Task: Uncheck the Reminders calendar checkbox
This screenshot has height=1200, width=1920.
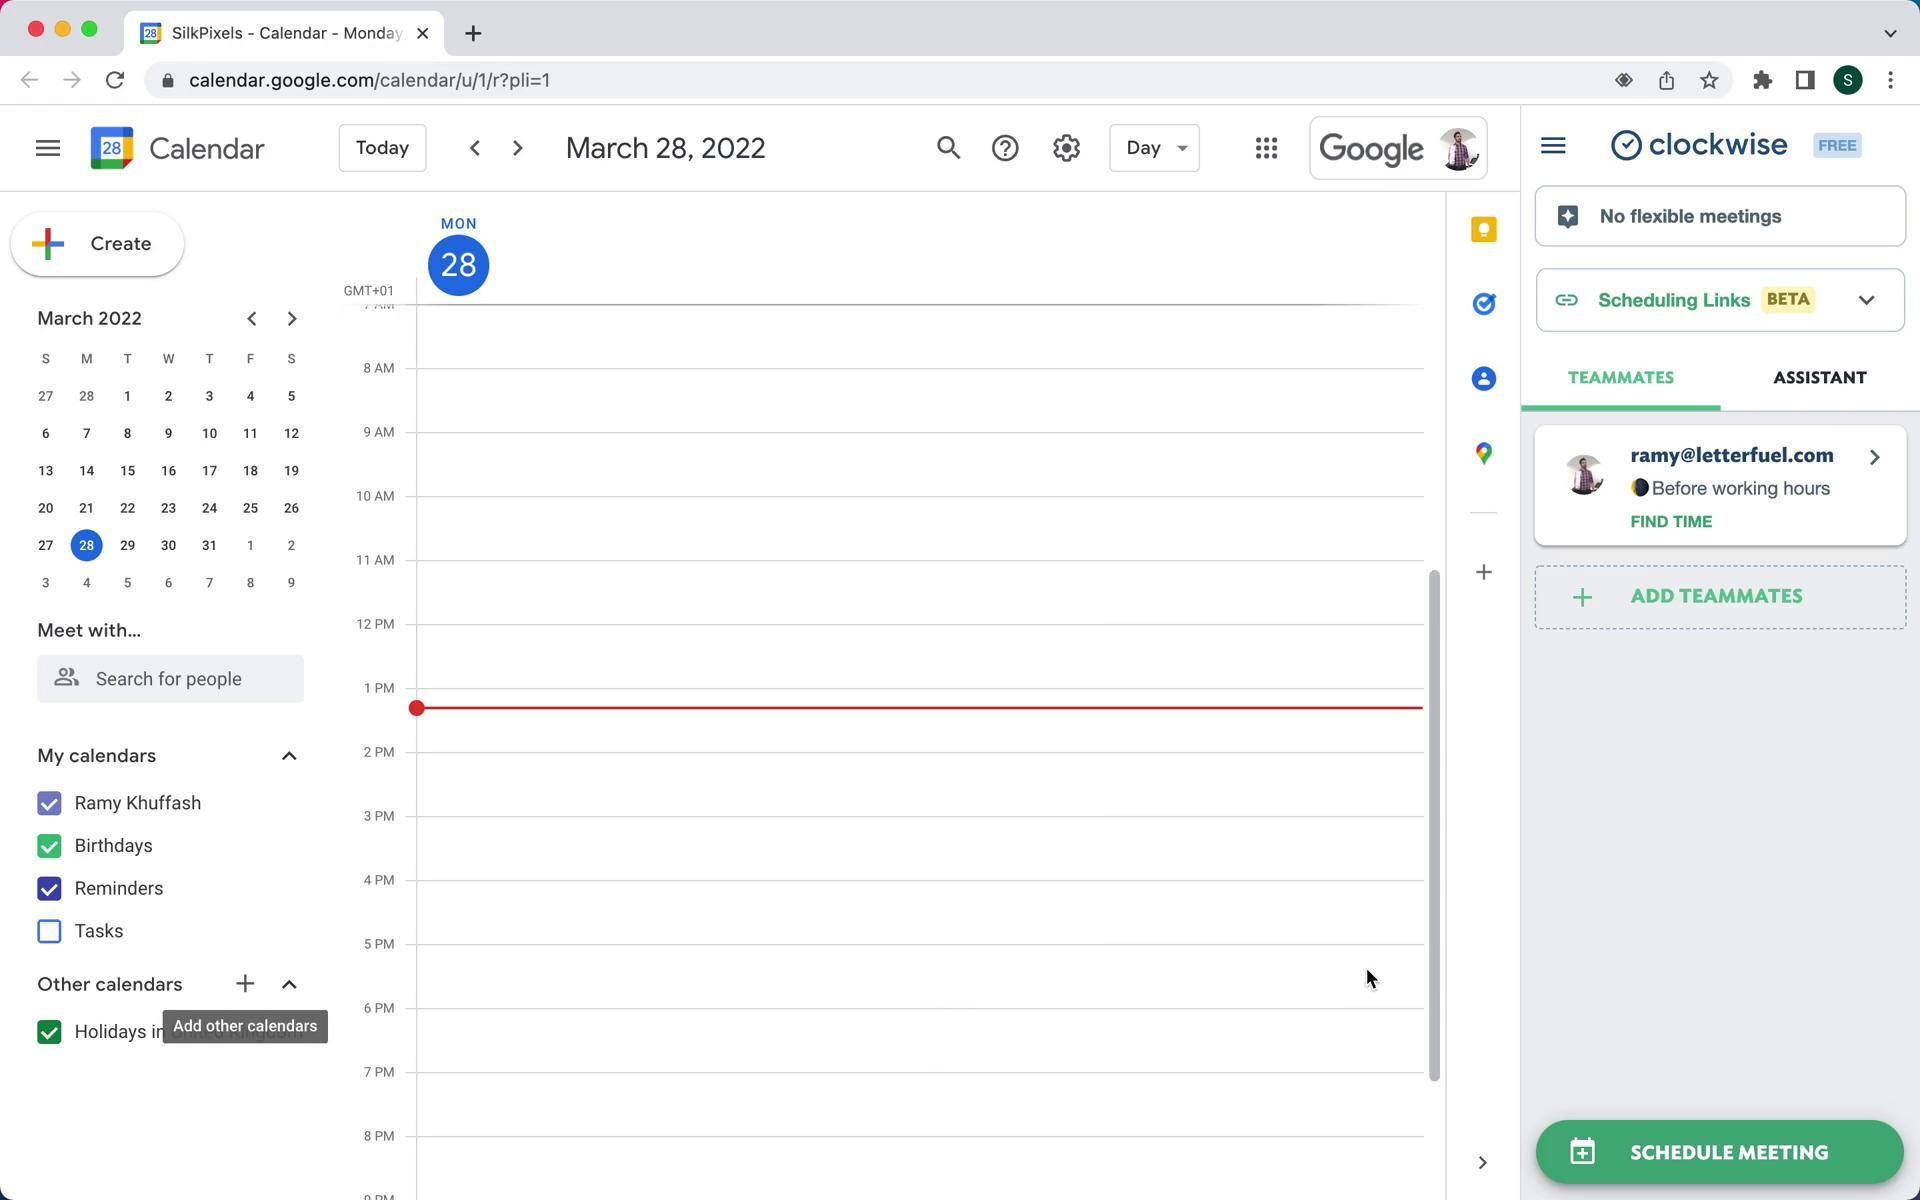Action: click(x=49, y=889)
